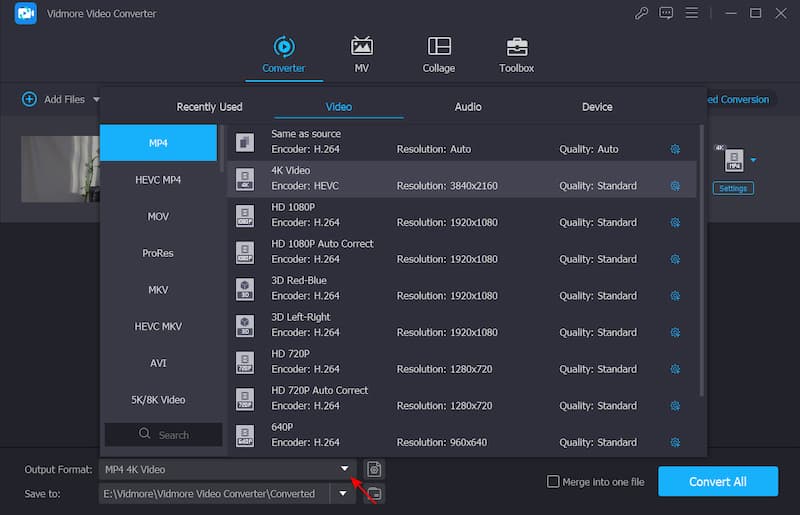This screenshot has height=515, width=800.
Task: Expand the Output Format dropdown
Action: (x=344, y=469)
